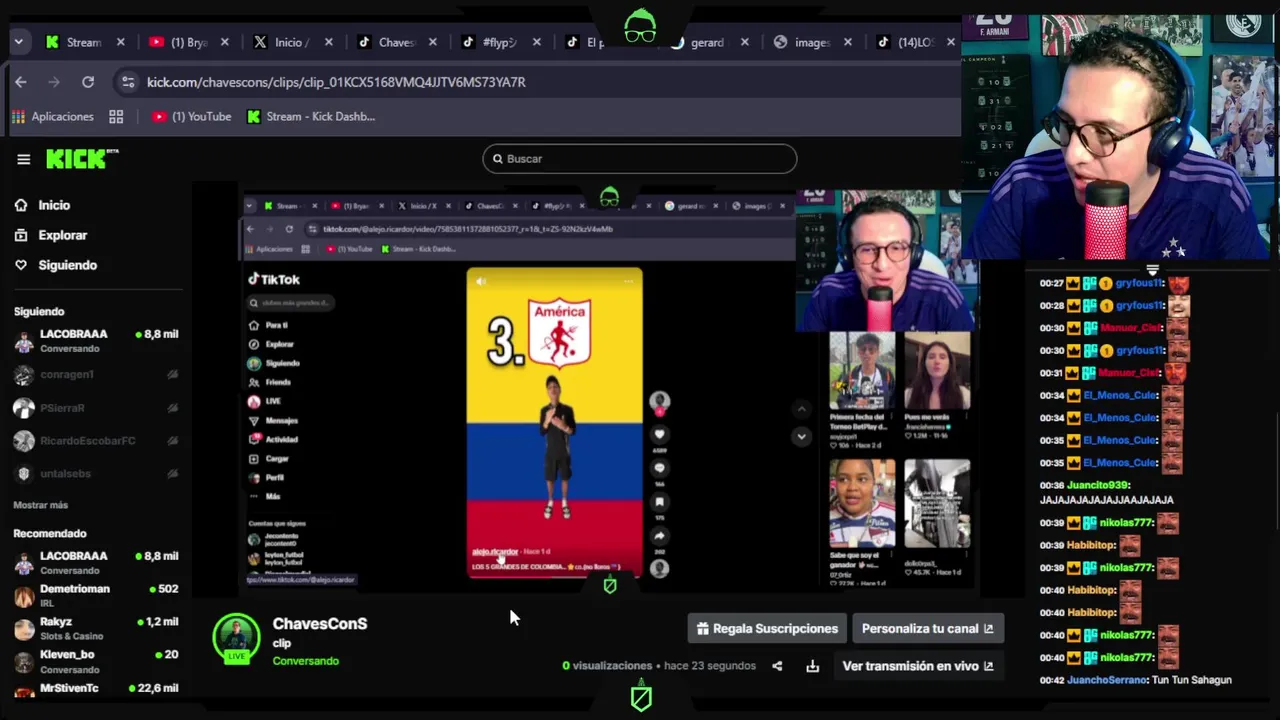The image size is (1280, 720).
Task: Click the search magnifier icon
Action: [x=497, y=159]
